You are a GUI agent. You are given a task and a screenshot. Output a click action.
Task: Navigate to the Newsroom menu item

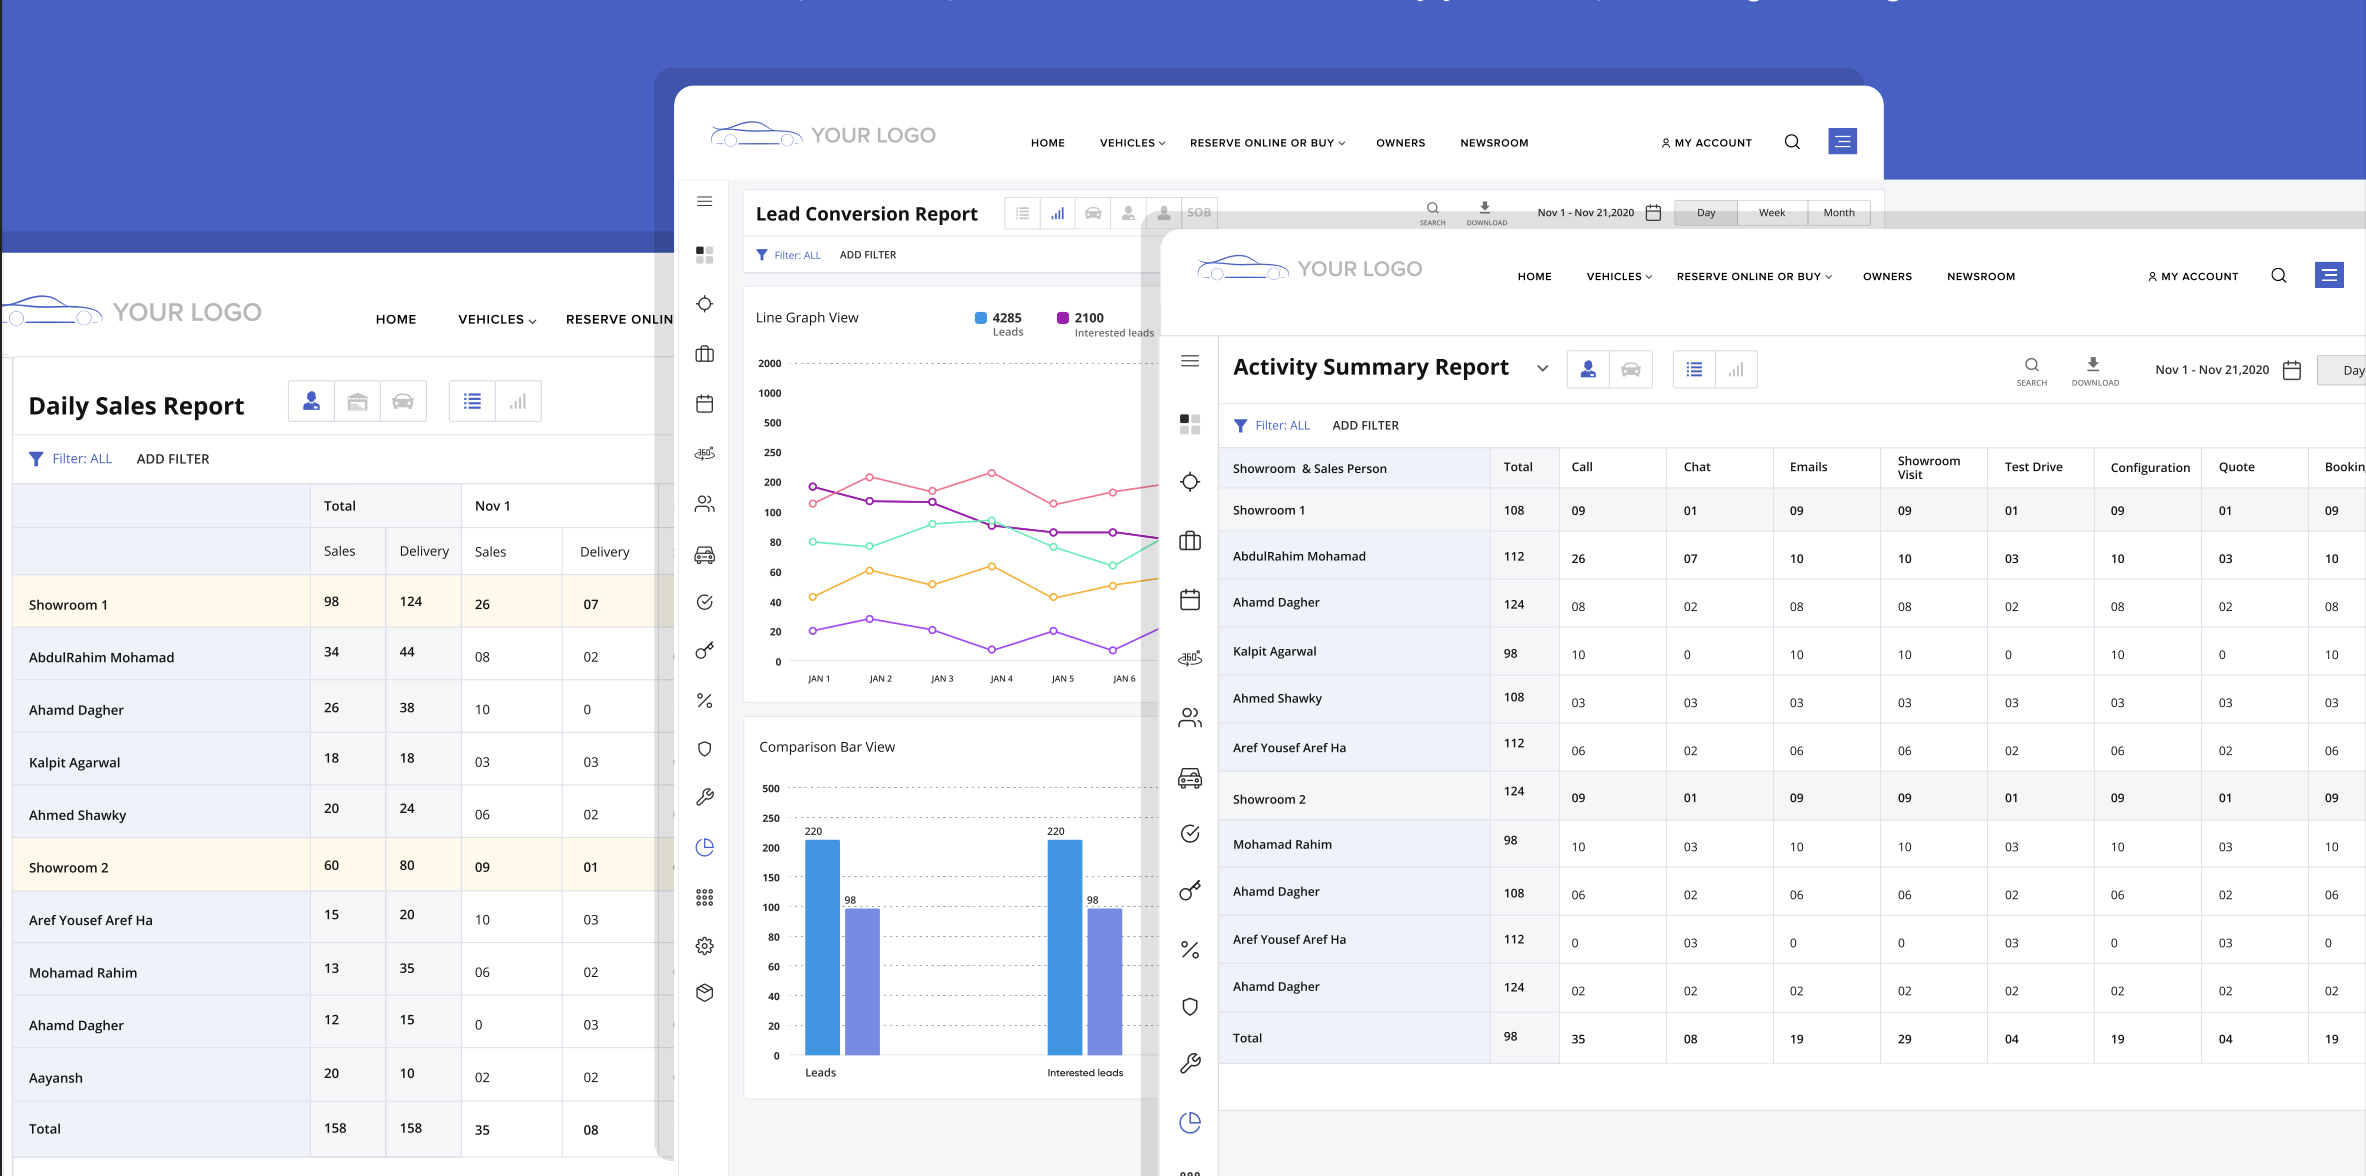click(1981, 276)
